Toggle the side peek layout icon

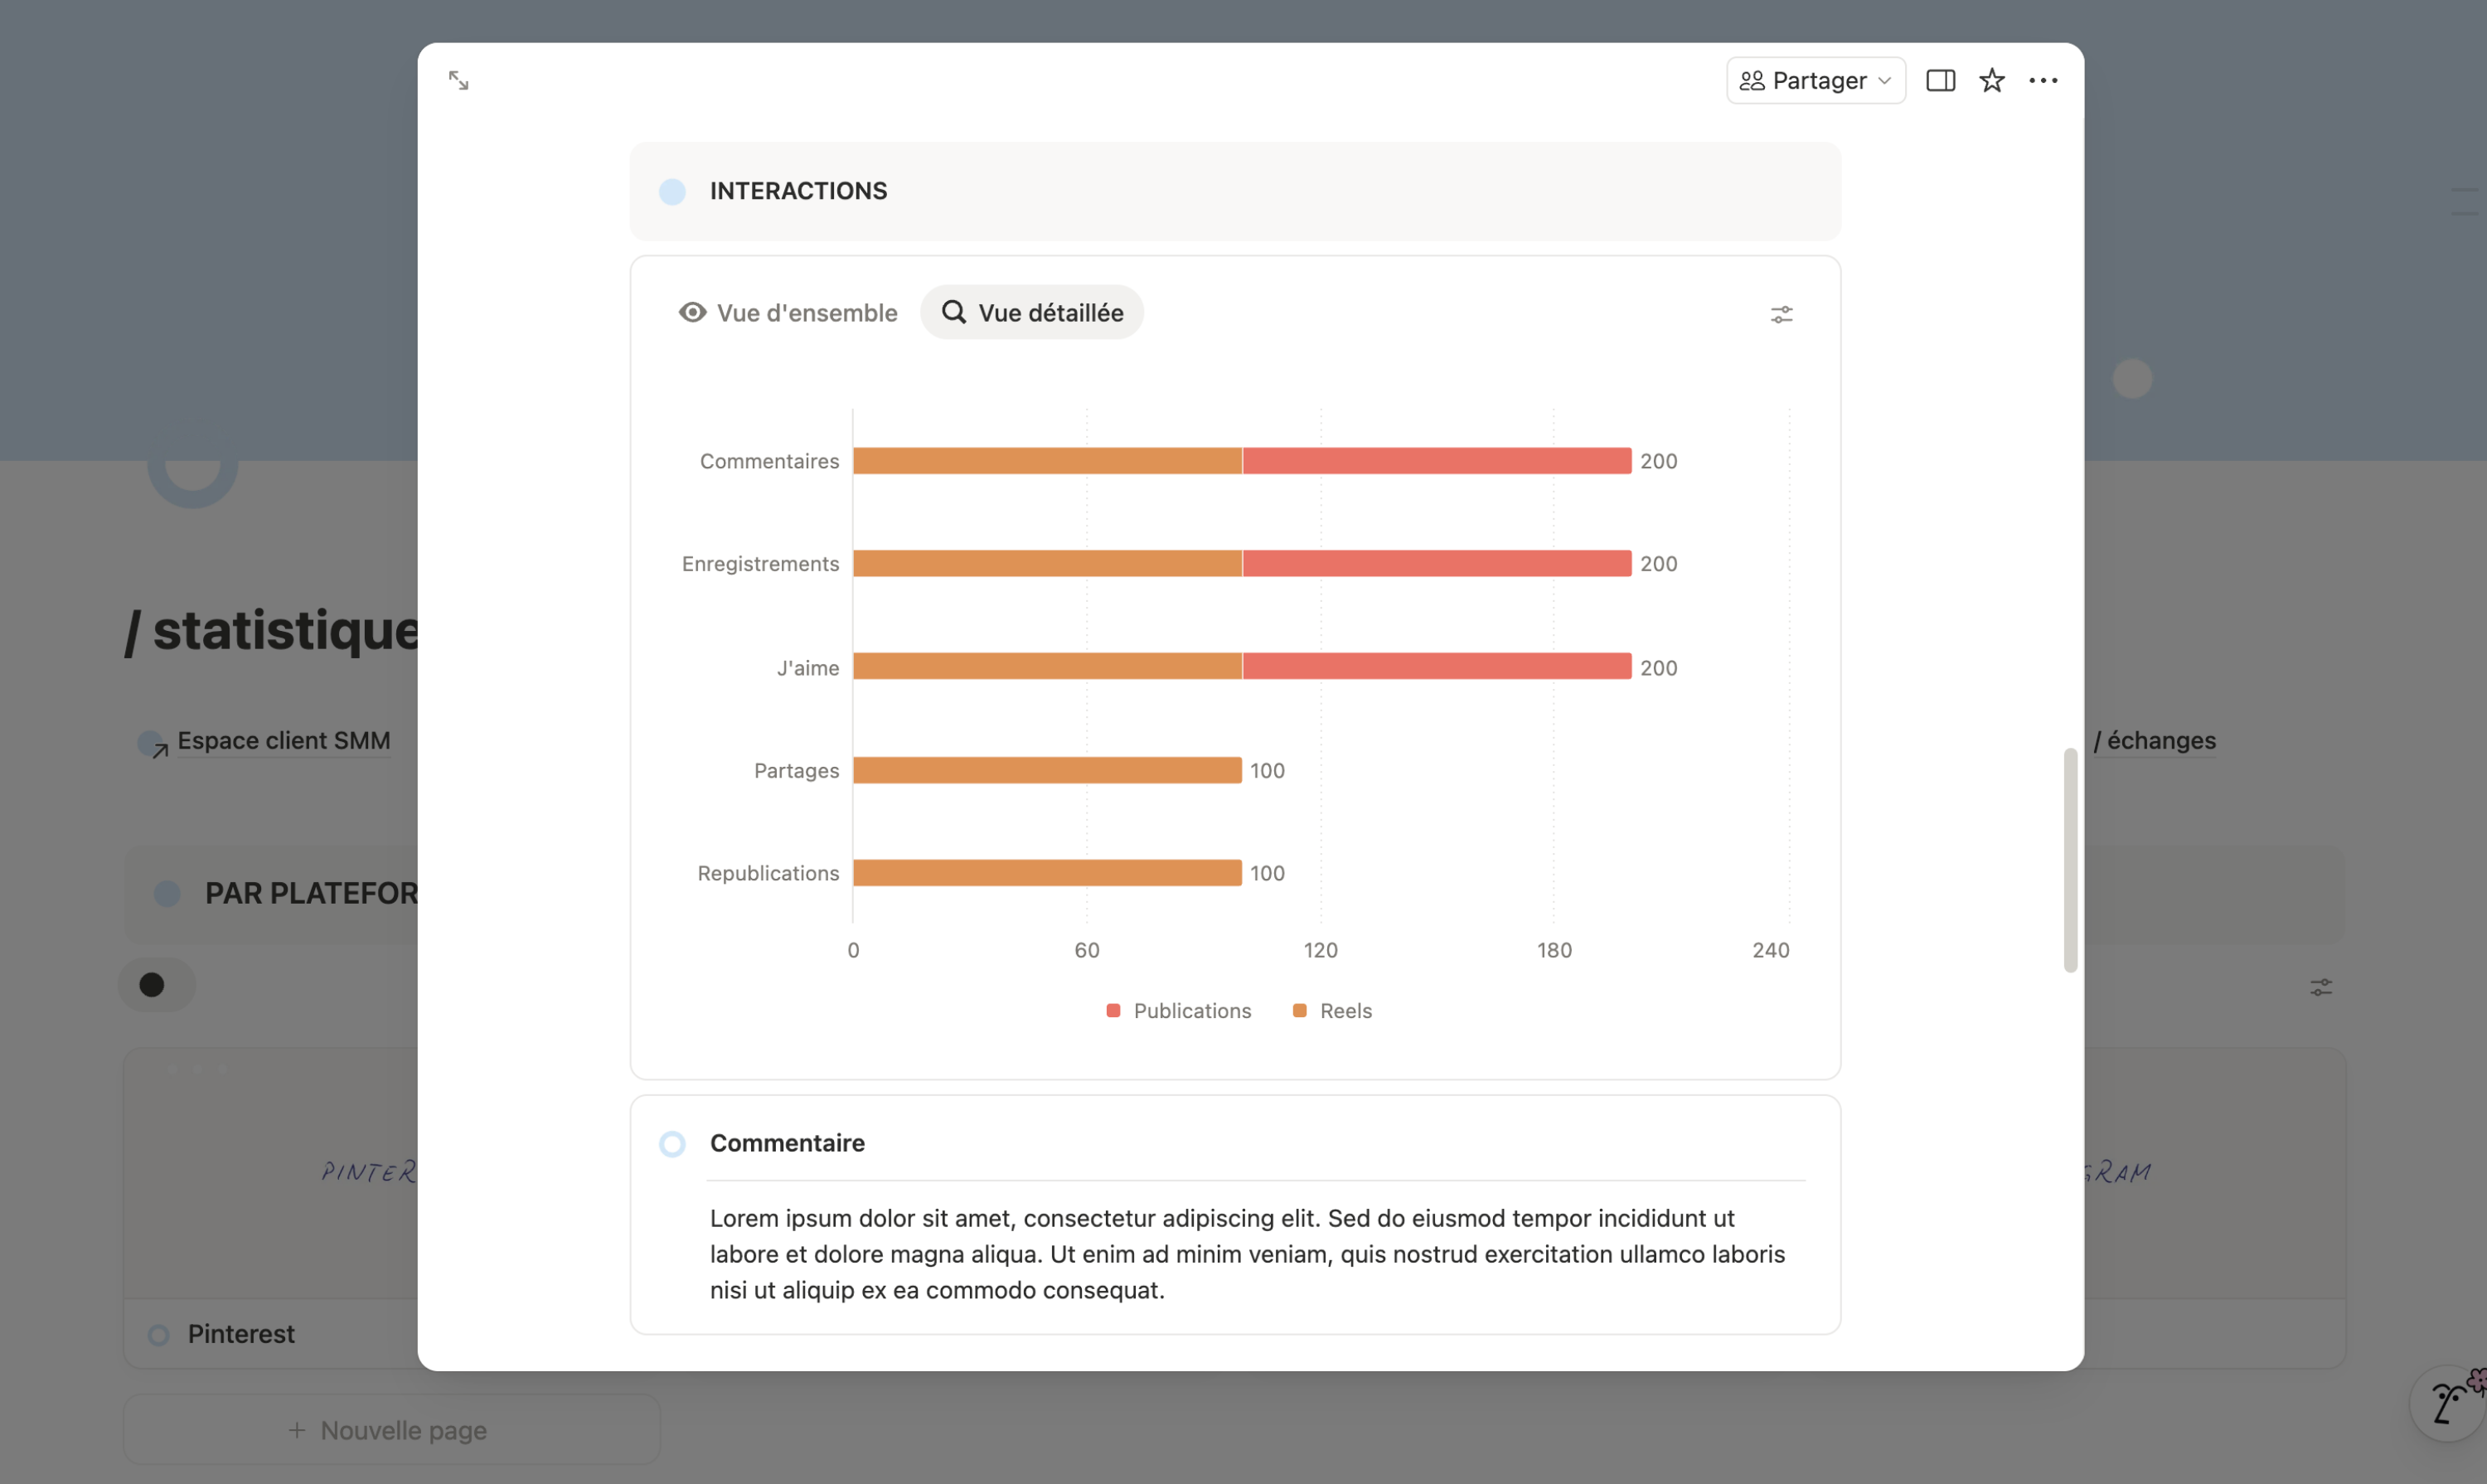pos(1940,81)
